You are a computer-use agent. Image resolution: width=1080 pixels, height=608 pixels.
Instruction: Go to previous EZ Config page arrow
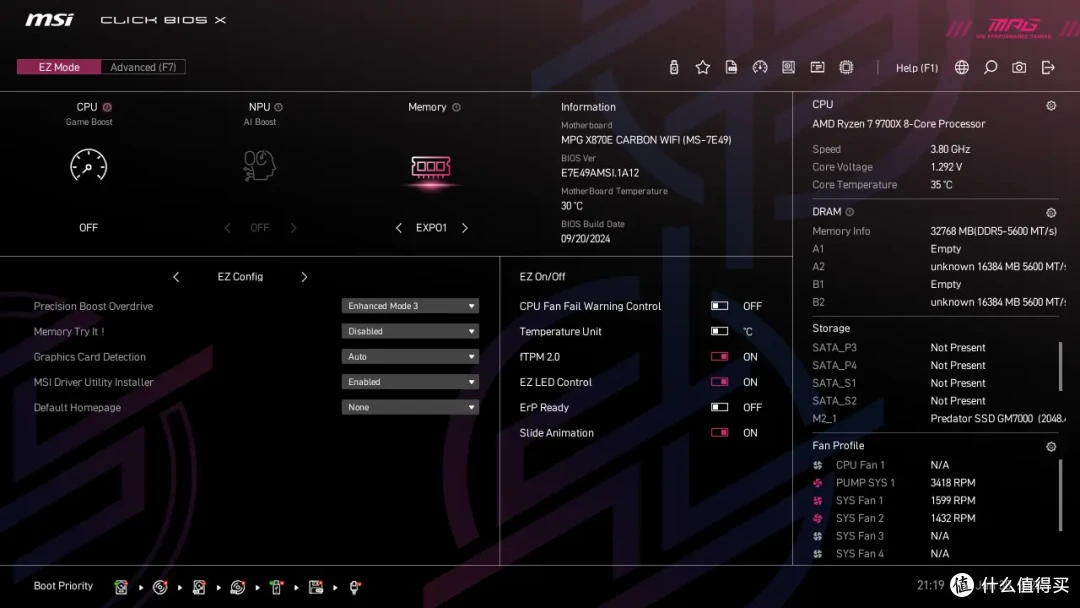click(x=176, y=277)
